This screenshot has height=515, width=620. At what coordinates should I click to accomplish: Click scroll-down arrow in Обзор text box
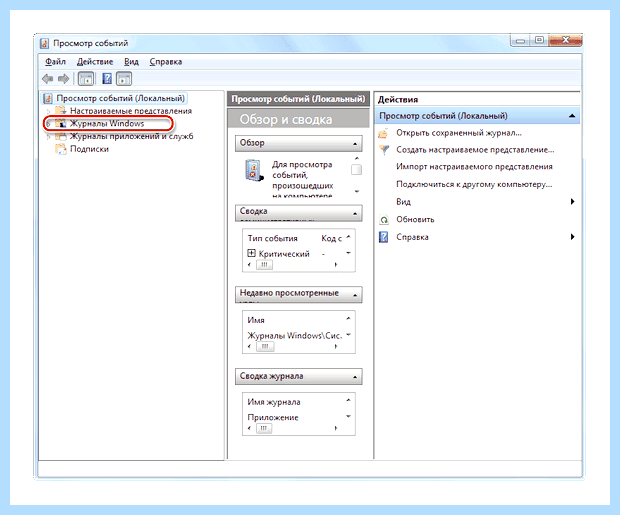pyautogui.click(x=357, y=192)
